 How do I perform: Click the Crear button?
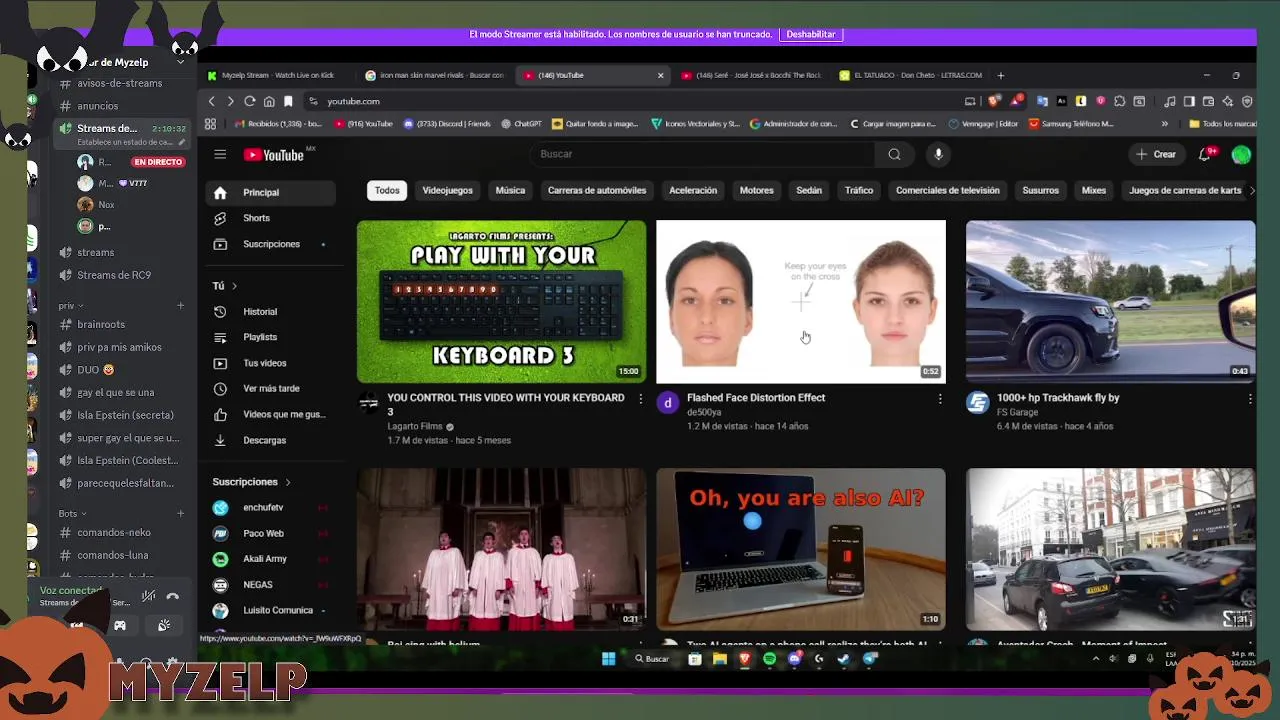pyautogui.click(x=1156, y=154)
